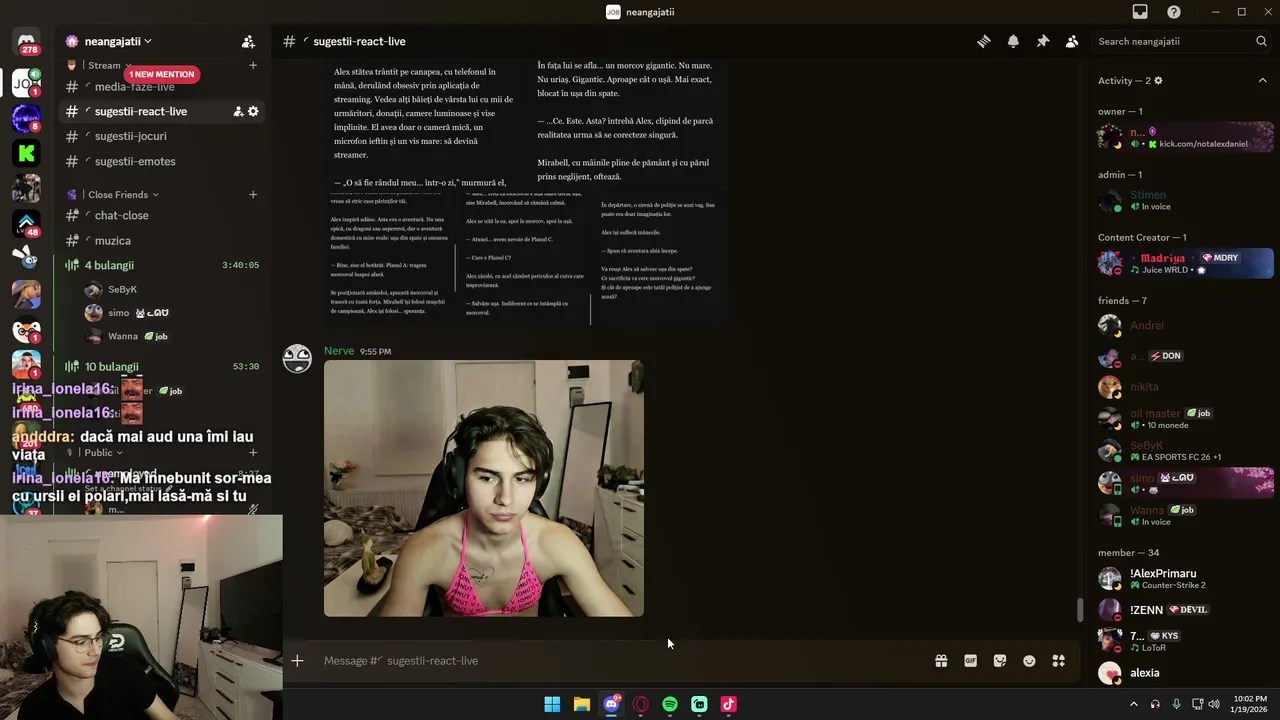Viewport: 1280px width, 720px height.
Task: Open the green Kick server icon
Action: pos(26,153)
